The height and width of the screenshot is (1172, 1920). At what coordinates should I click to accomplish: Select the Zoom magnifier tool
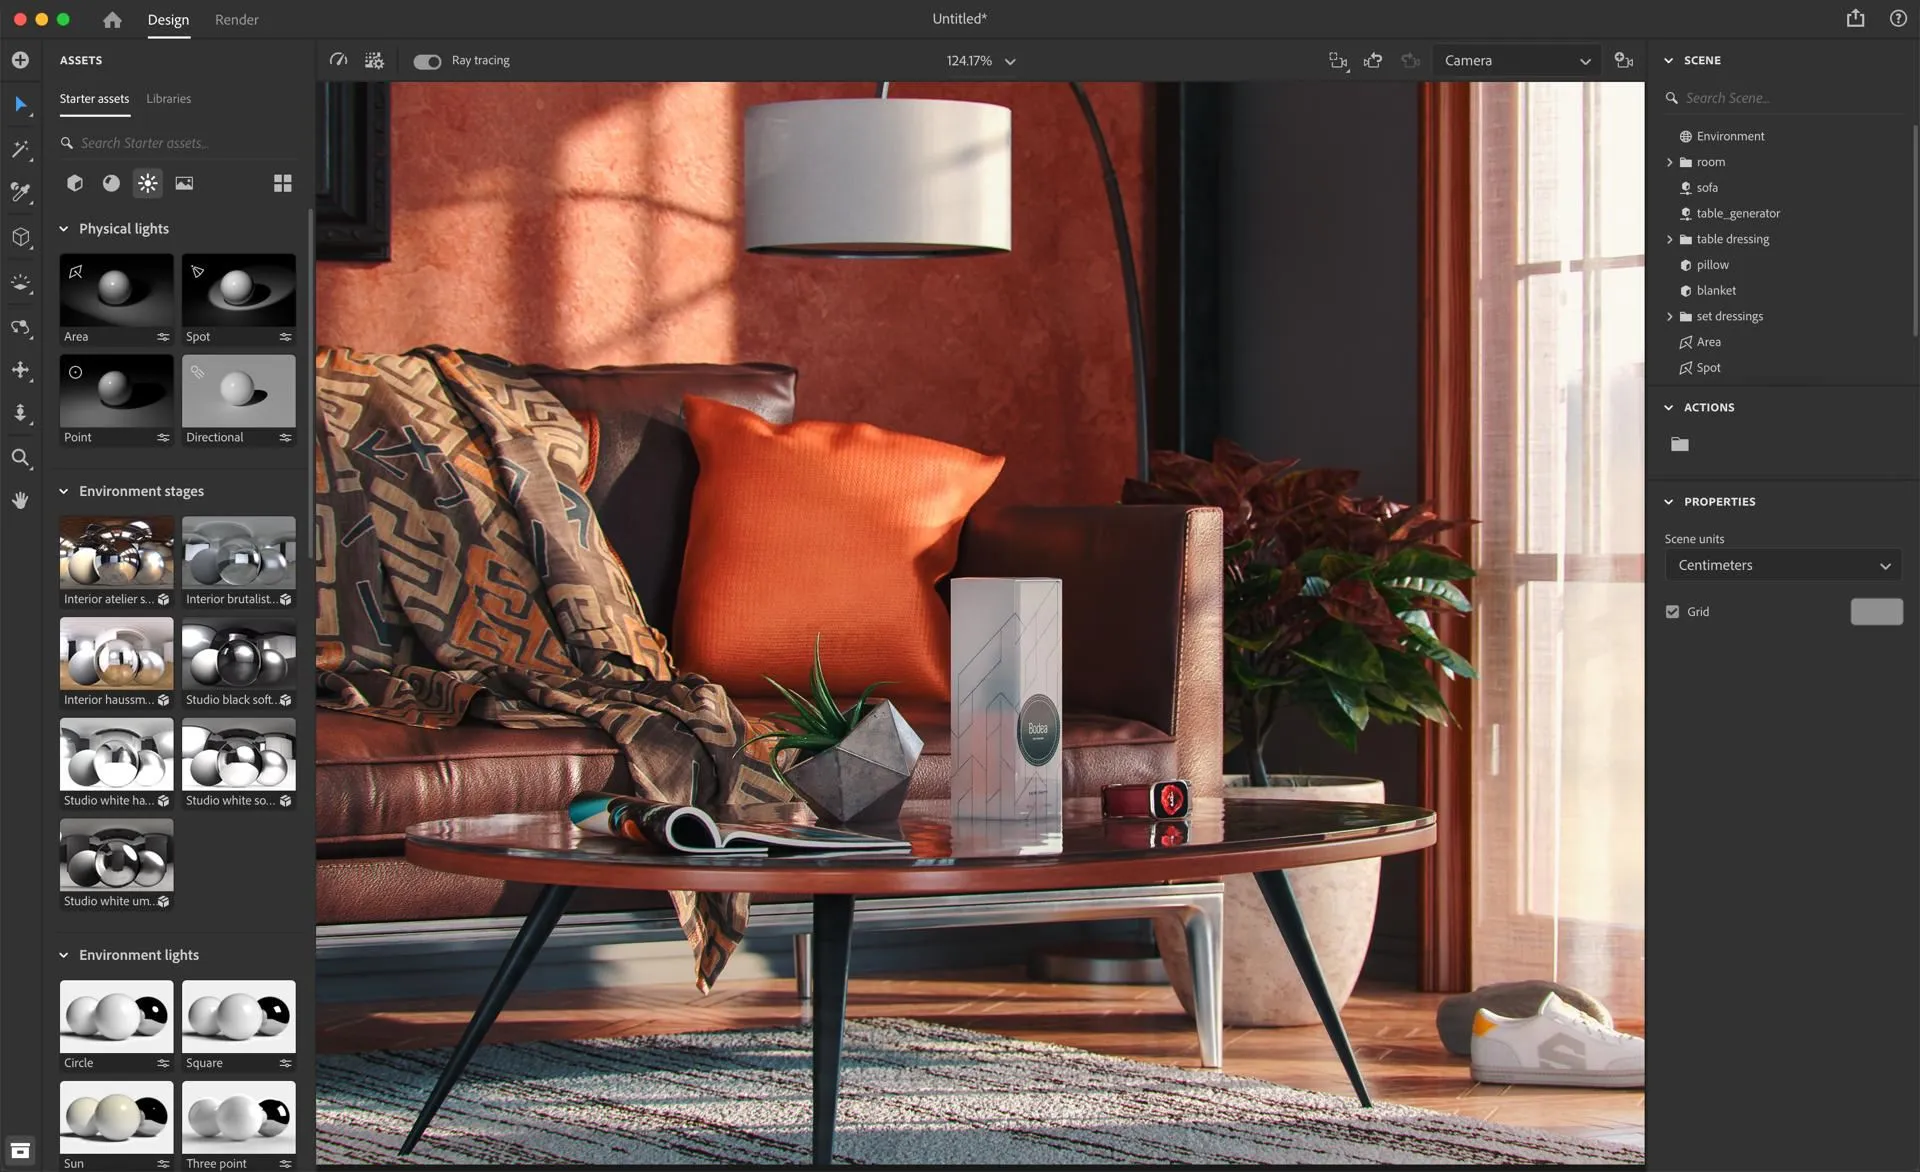[x=20, y=458]
